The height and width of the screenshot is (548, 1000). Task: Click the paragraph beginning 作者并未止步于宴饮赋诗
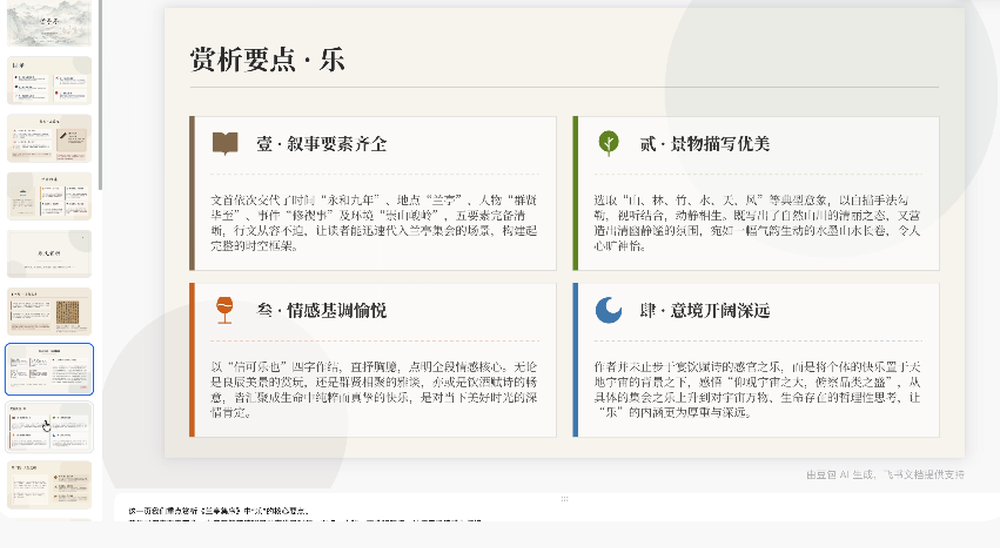tap(758, 390)
